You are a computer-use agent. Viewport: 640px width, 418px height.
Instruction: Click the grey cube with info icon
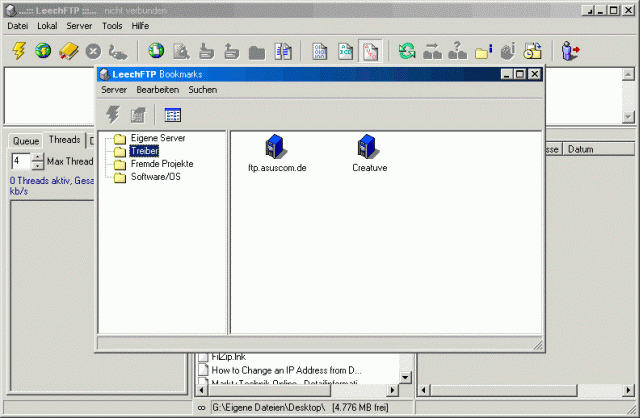(x=508, y=51)
